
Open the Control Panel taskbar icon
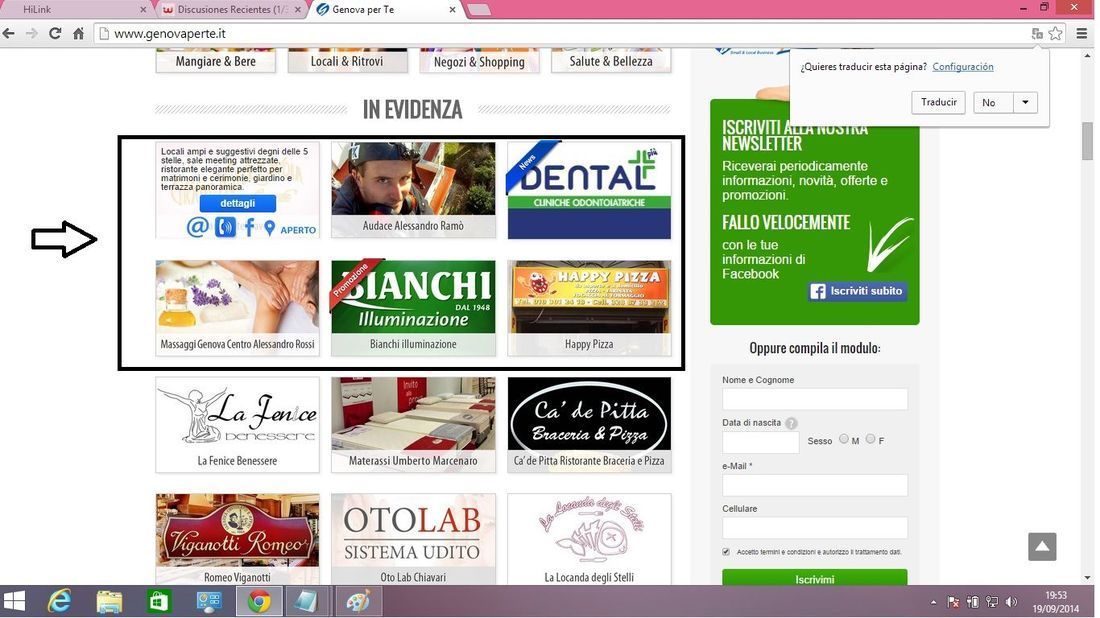pyautogui.click(x=209, y=601)
